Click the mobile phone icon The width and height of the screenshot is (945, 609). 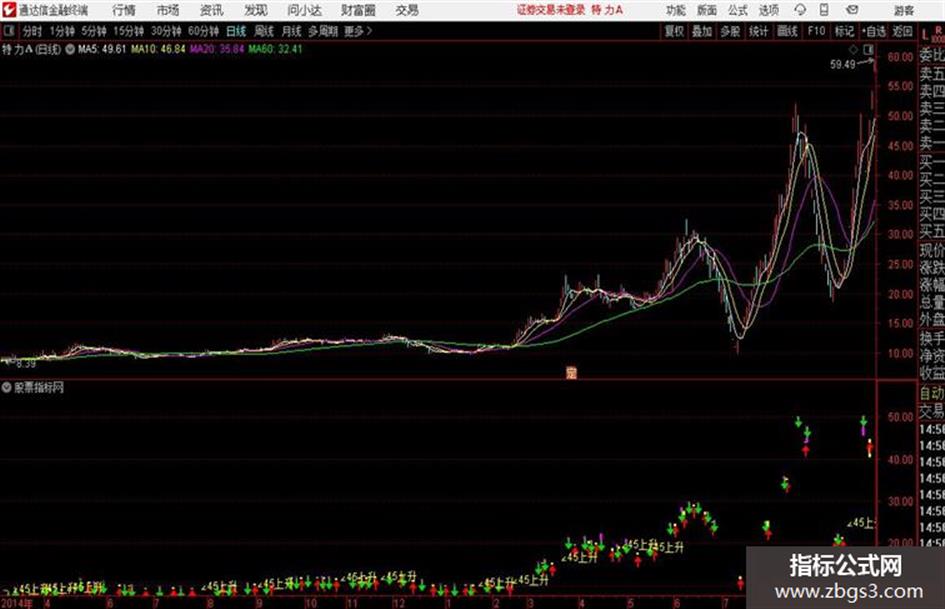[x=824, y=10]
